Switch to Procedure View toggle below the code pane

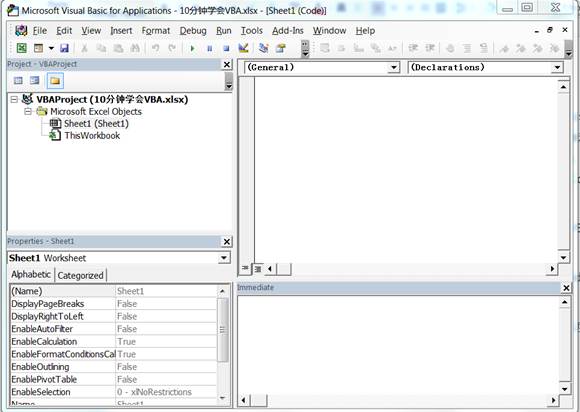click(245, 269)
